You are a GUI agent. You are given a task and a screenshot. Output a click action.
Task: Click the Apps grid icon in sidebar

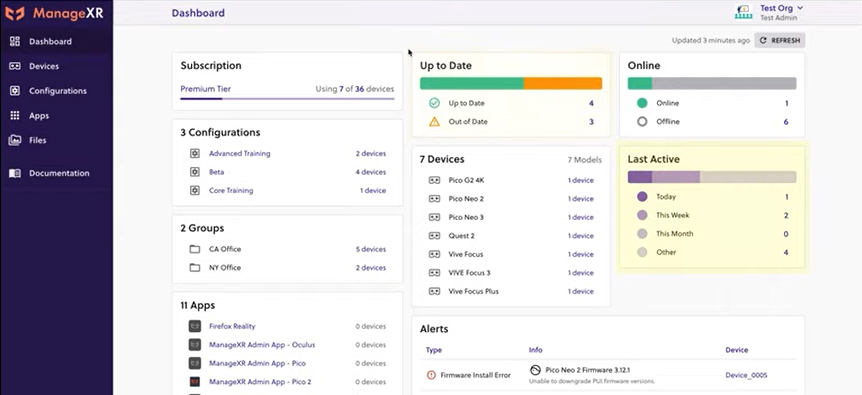pos(15,115)
